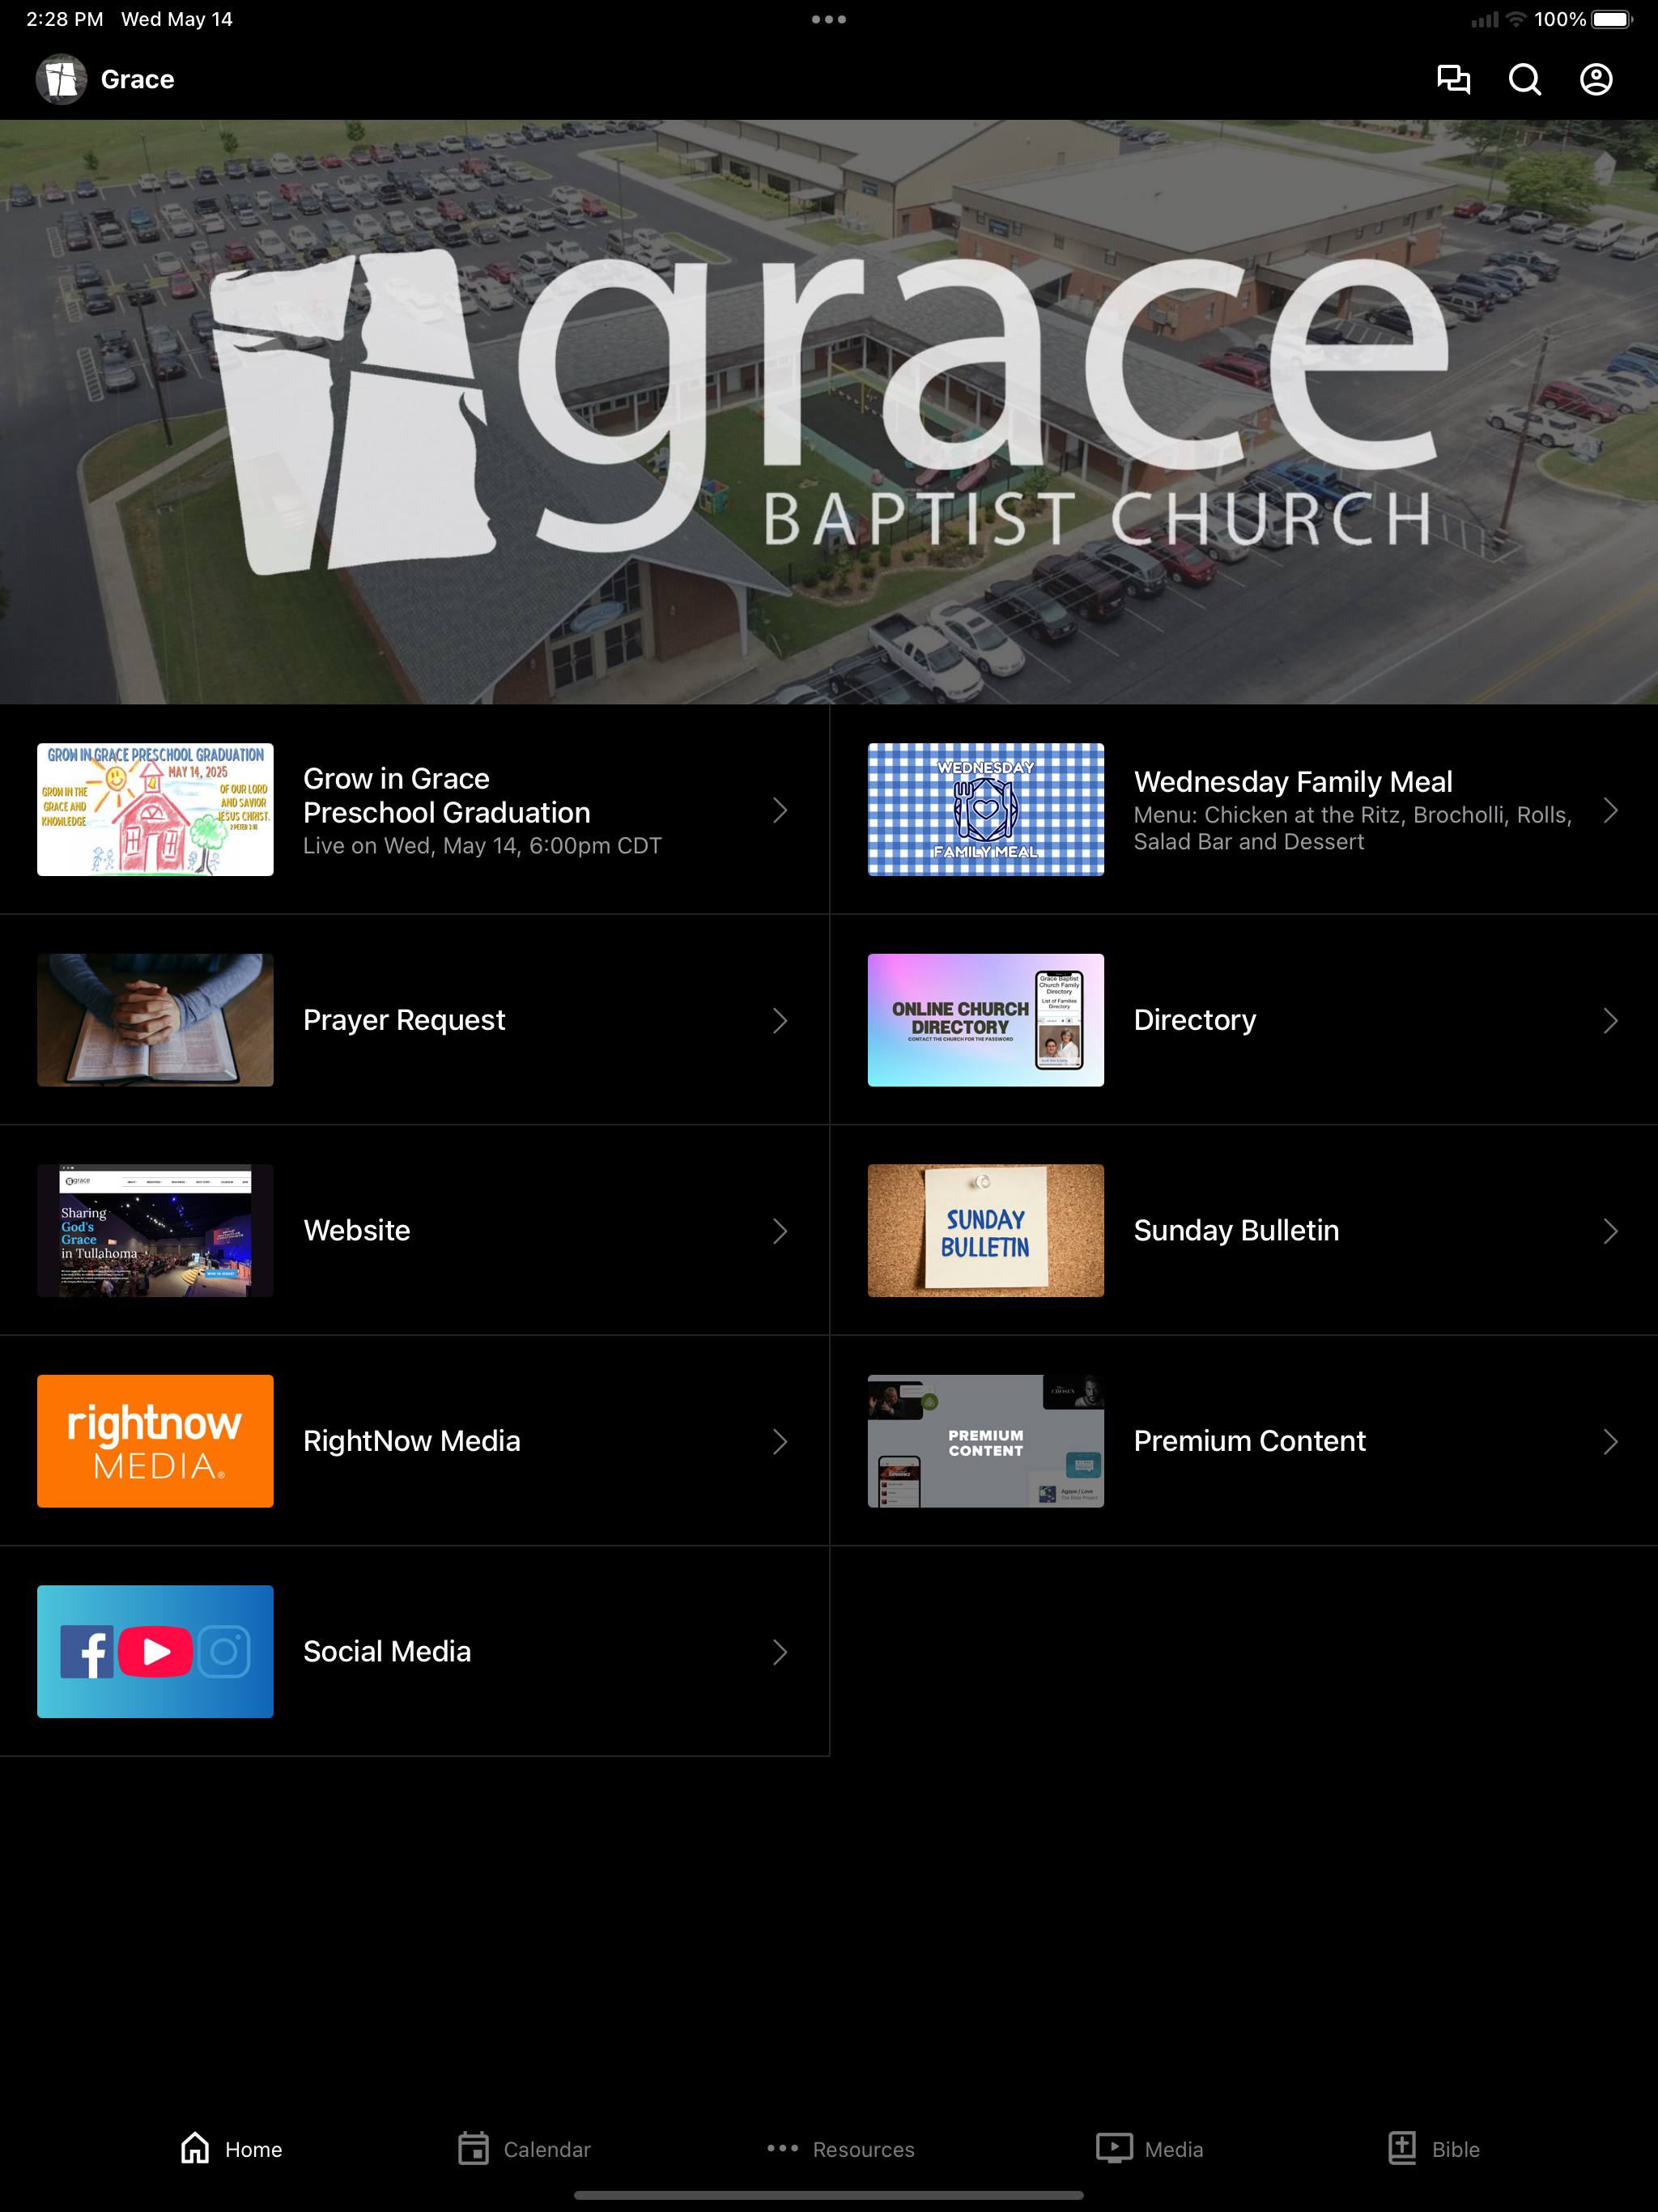Open the Prayer Request link
1658x2212 pixels.
click(404, 1020)
